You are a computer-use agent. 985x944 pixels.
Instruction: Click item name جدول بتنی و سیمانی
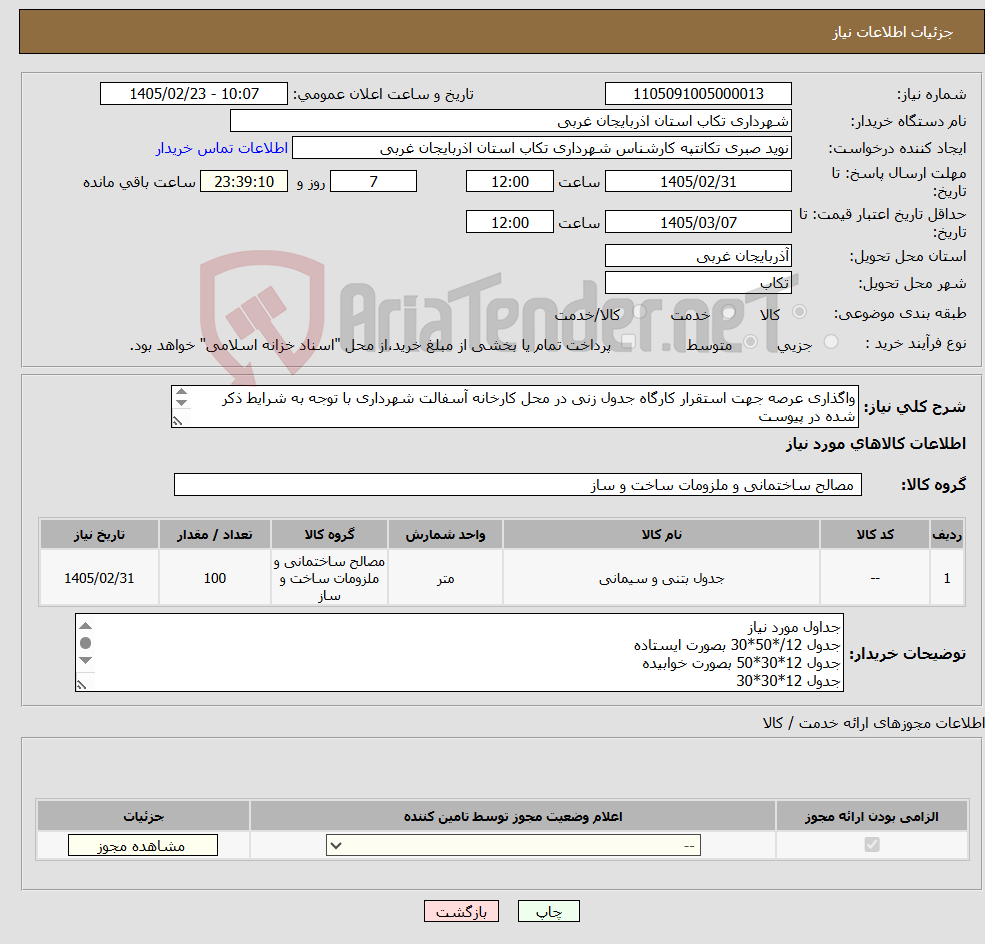(x=661, y=578)
